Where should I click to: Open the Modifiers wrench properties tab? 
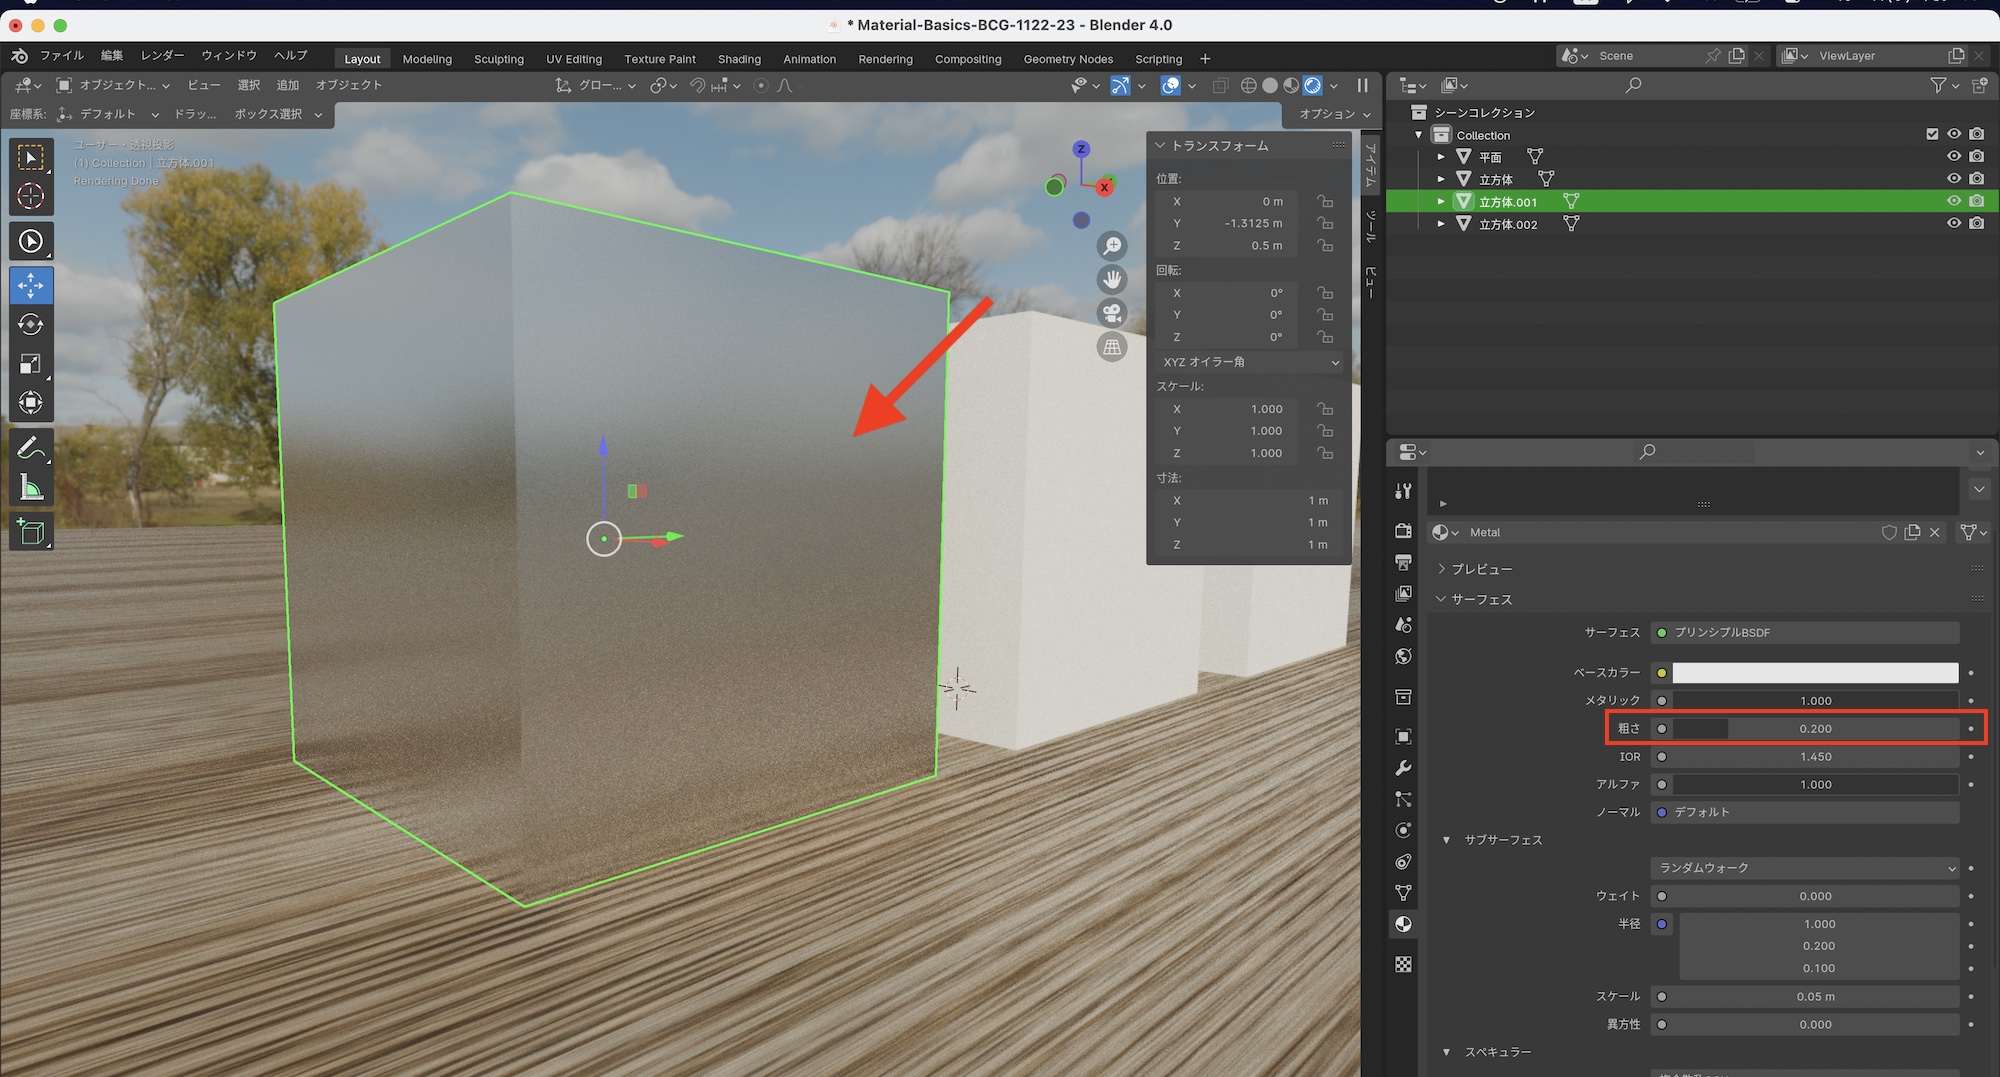(x=1404, y=768)
